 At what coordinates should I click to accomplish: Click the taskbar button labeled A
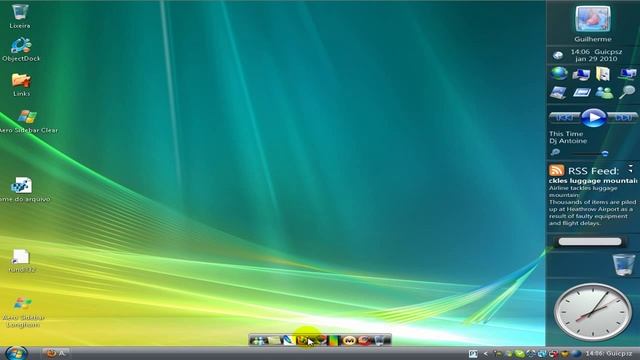[56, 353]
